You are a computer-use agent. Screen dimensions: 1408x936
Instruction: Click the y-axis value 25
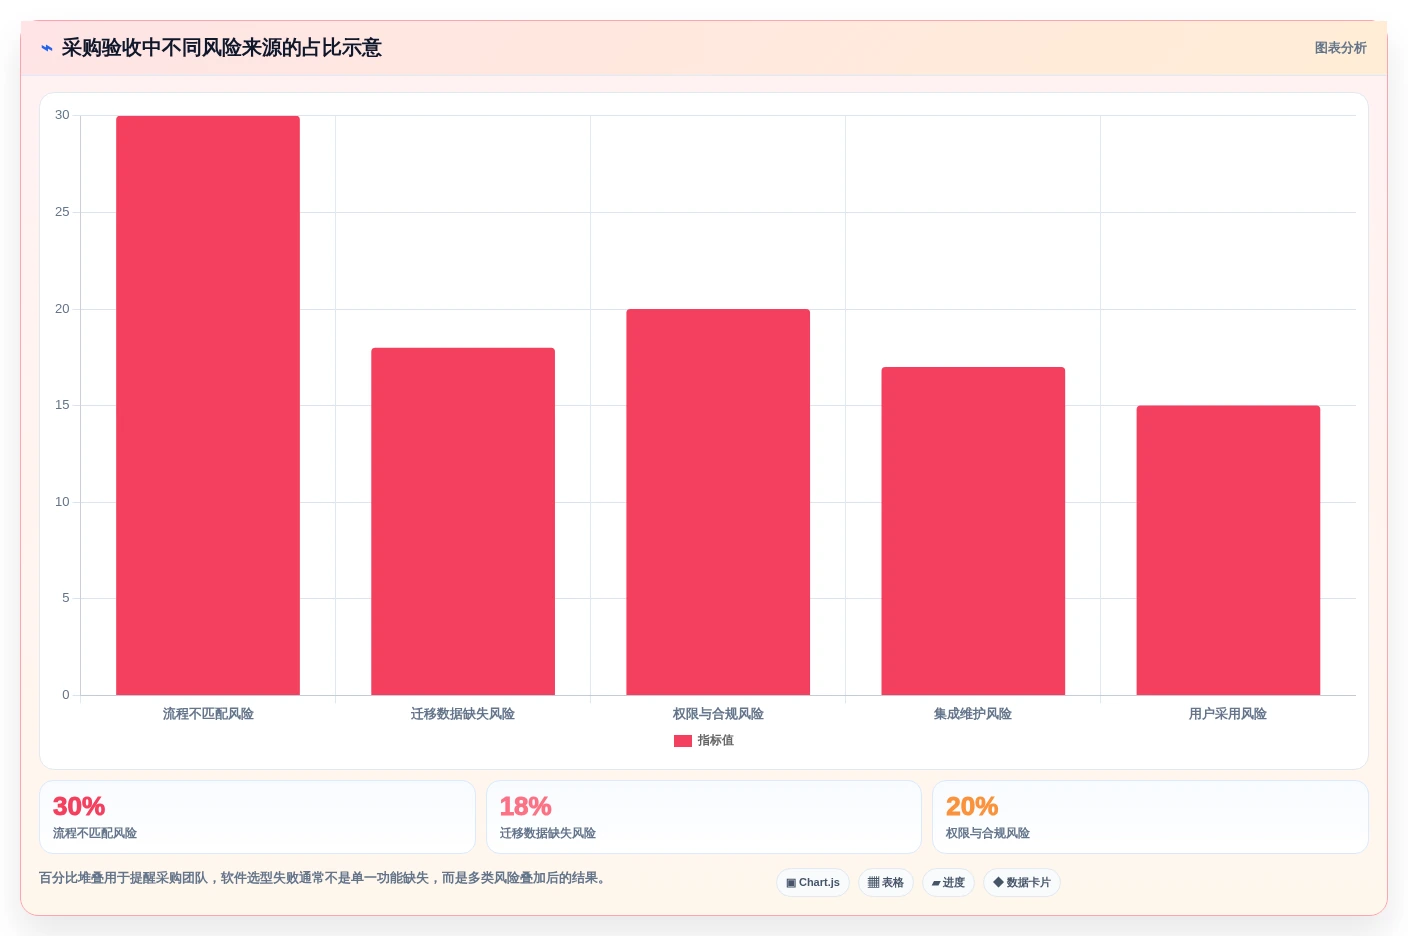[x=62, y=212]
